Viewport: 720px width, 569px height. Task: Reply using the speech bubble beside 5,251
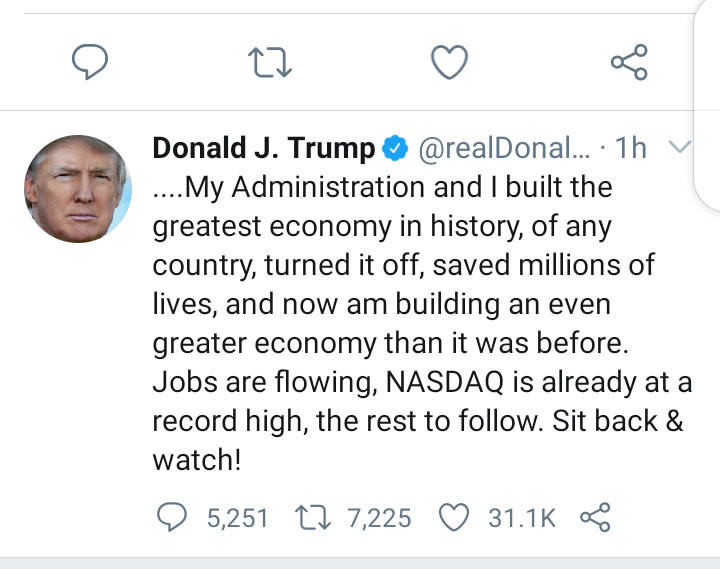point(176,517)
